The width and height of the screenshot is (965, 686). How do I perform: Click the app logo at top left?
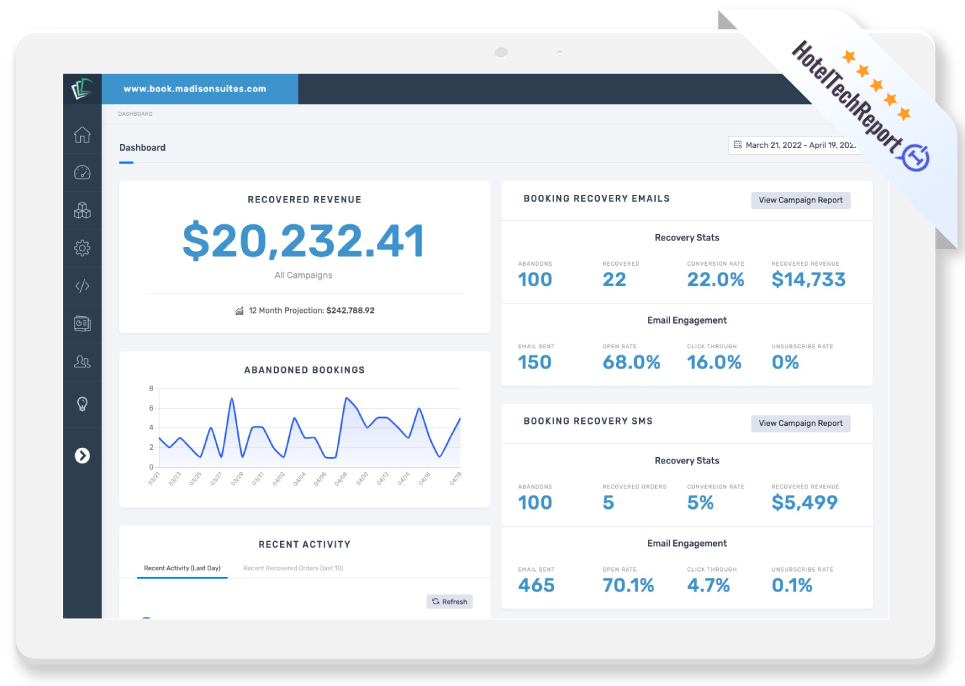(x=82, y=89)
